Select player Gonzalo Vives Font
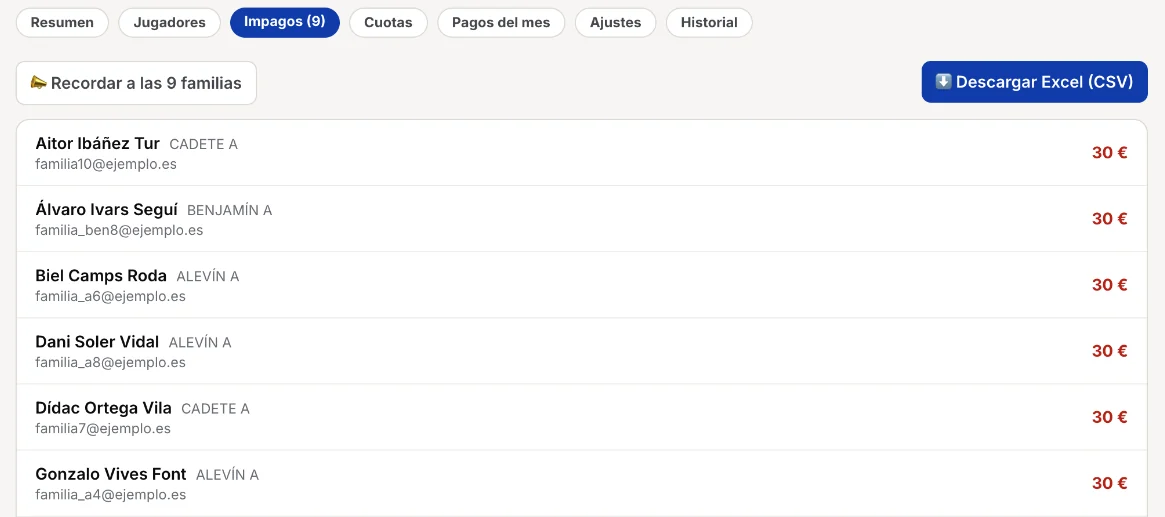The width and height of the screenshot is (1165, 517). point(111,474)
